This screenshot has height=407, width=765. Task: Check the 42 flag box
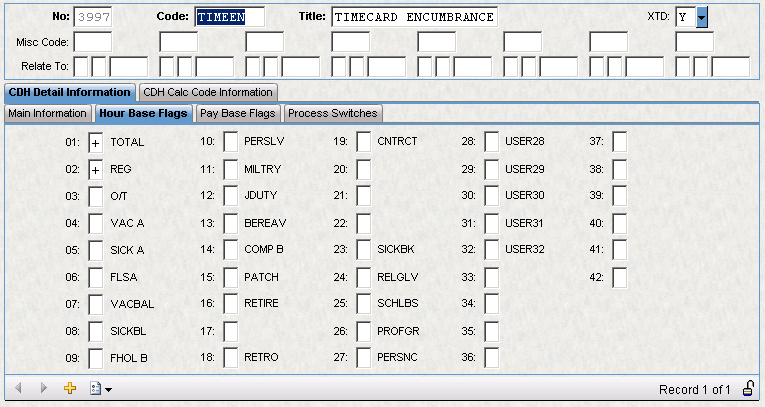(619, 277)
